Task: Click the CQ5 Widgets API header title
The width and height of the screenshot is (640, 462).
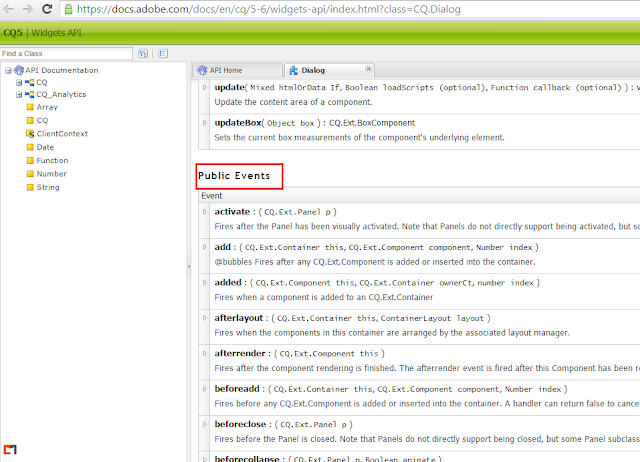Action: coord(42,33)
